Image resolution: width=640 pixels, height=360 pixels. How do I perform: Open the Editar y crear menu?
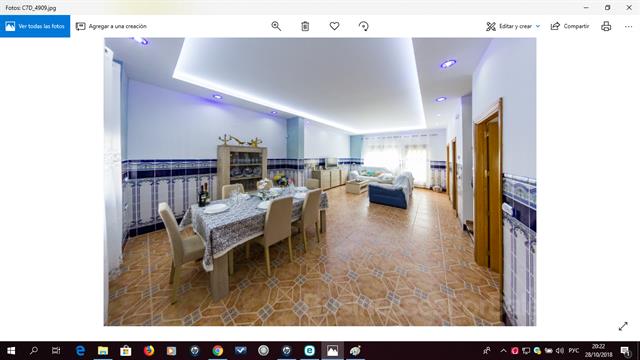[513, 26]
